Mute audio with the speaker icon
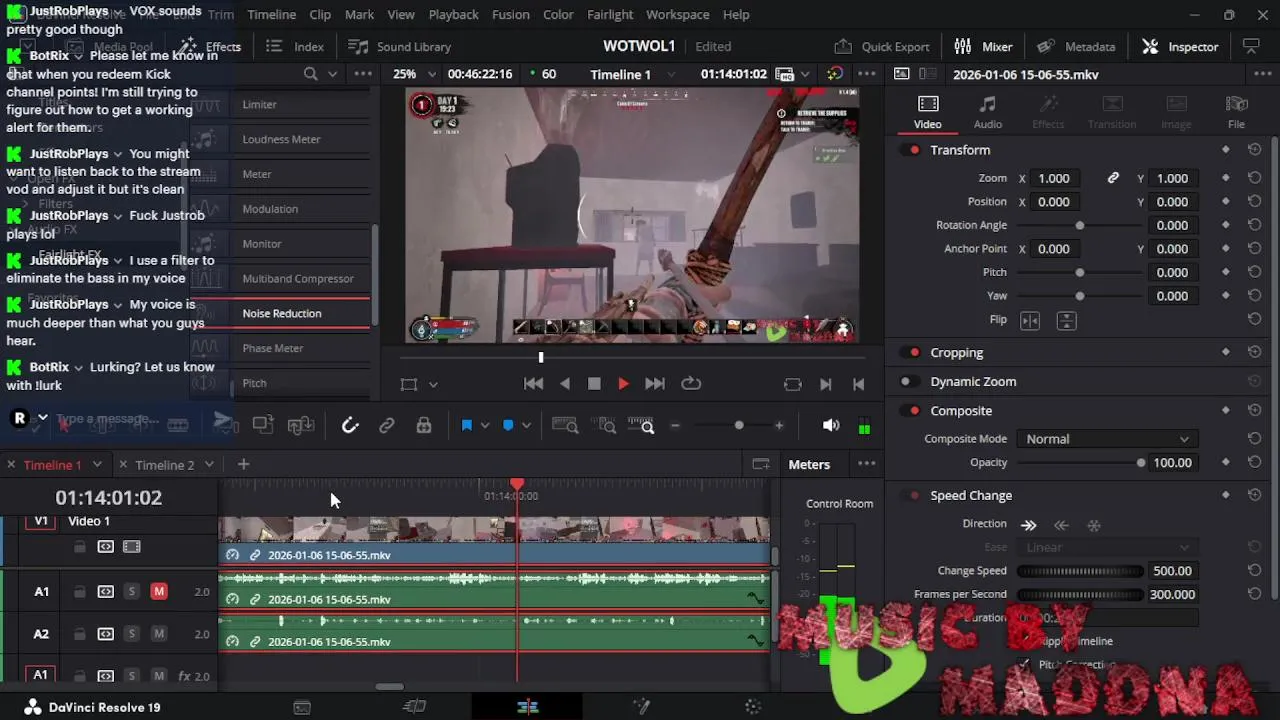 click(831, 425)
